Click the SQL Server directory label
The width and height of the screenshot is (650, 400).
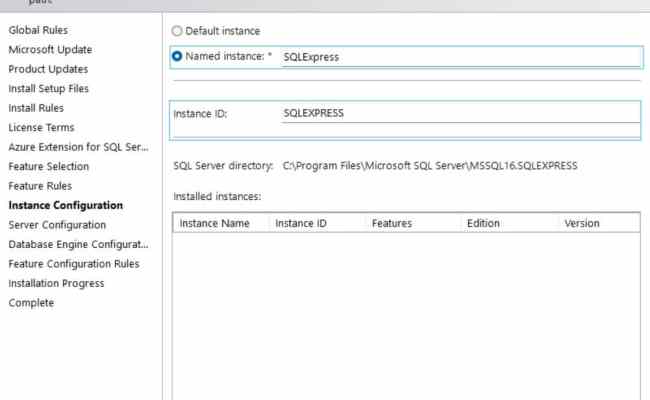223,166
